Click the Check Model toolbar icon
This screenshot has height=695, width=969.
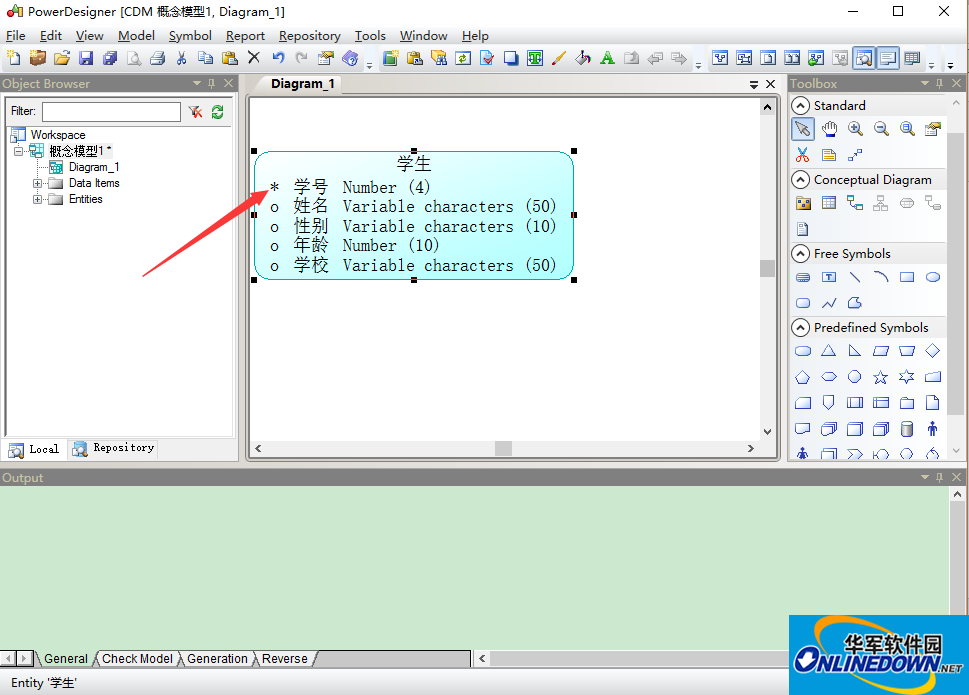tap(487, 58)
